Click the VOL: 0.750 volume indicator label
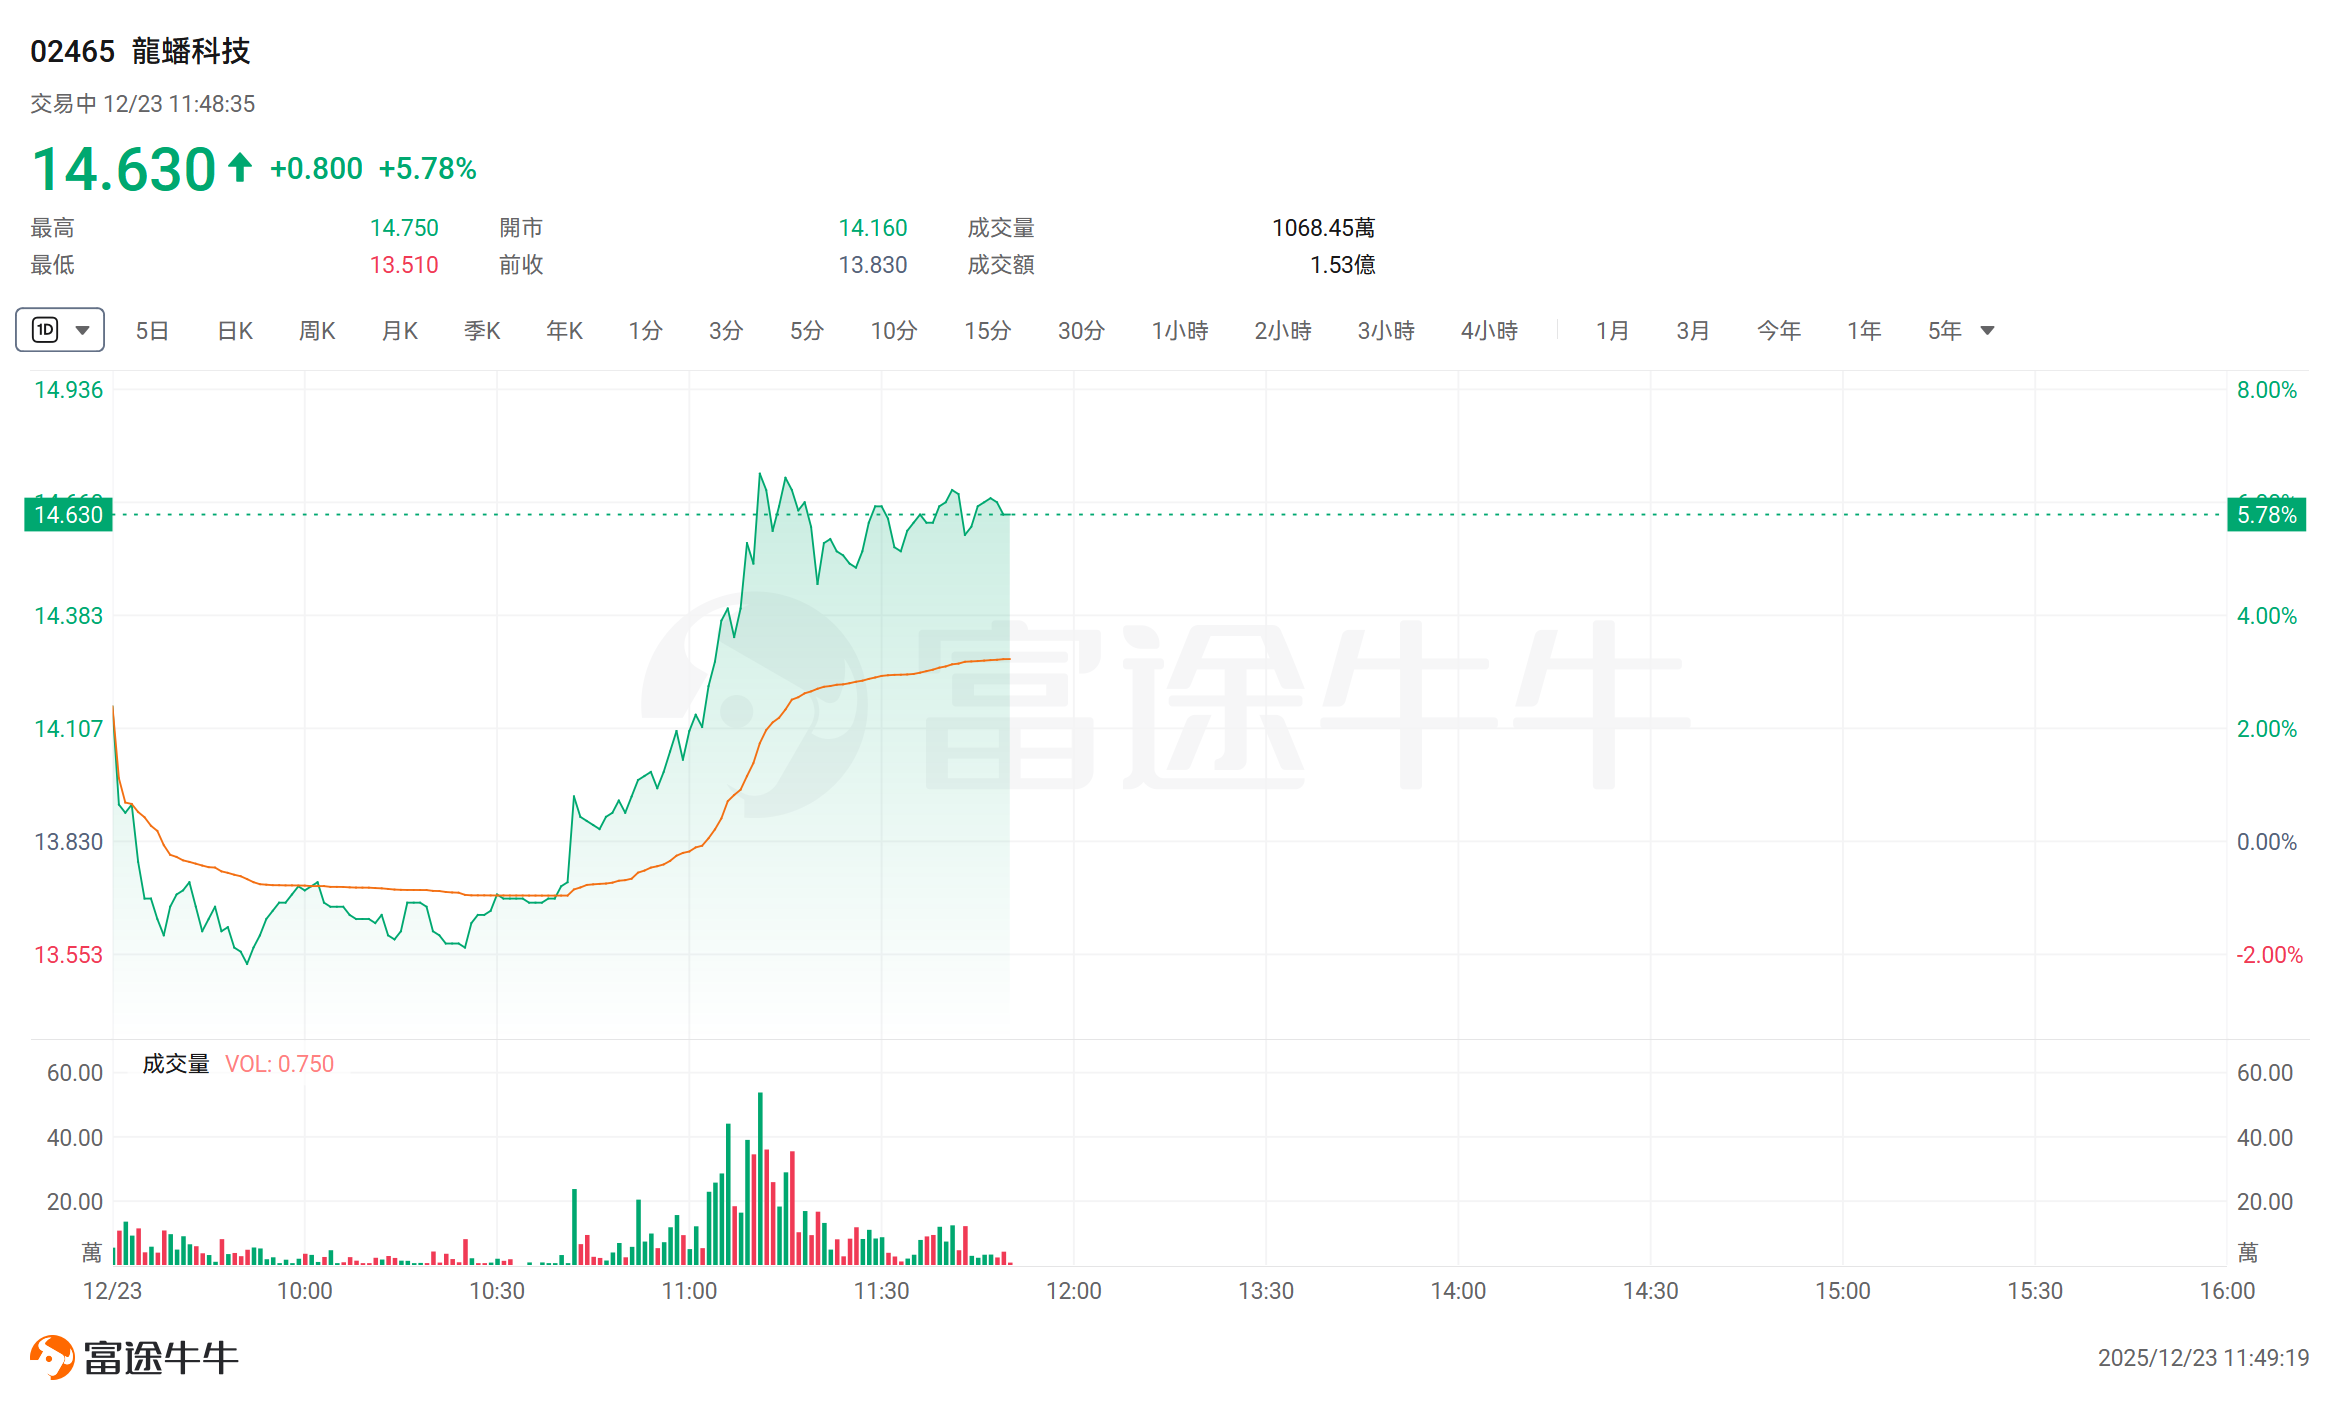Image resolution: width=2340 pixels, height=1408 pixels. tap(279, 1064)
